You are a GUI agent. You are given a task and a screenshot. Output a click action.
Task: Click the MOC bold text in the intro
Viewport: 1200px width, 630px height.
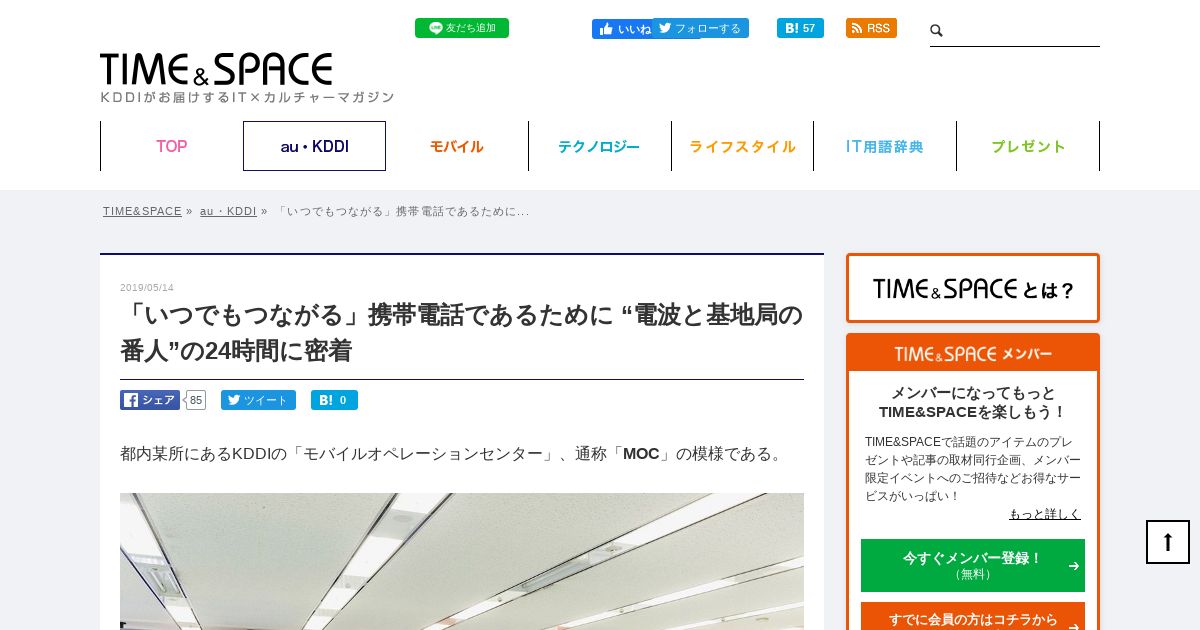641,454
